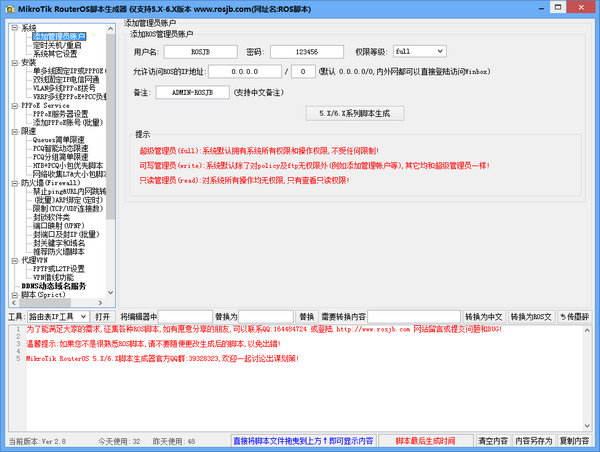Image resolution: width=600 pixels, height=452 pixels.
Task: Select VLAN多线PPPoE拨号 tree item
Action: (64, 88)
